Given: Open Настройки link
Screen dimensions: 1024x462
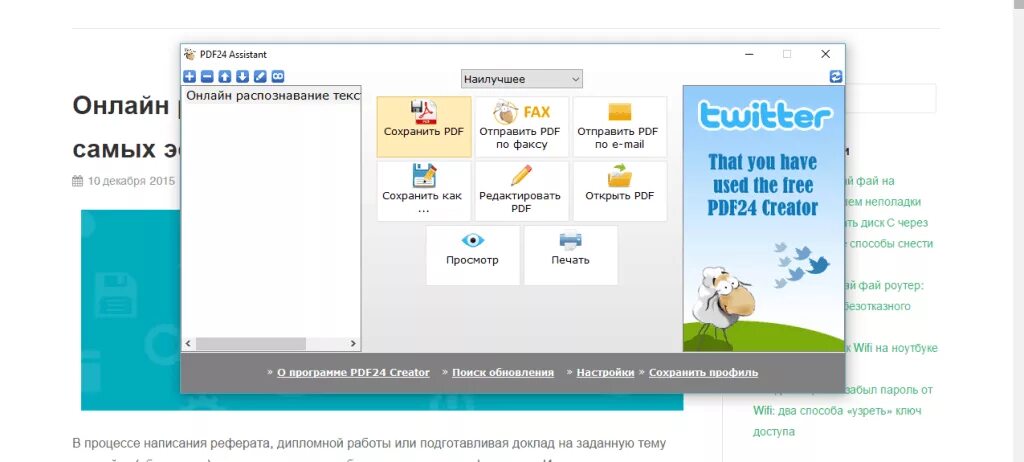Looking at the screenshot, I should 605,372.
